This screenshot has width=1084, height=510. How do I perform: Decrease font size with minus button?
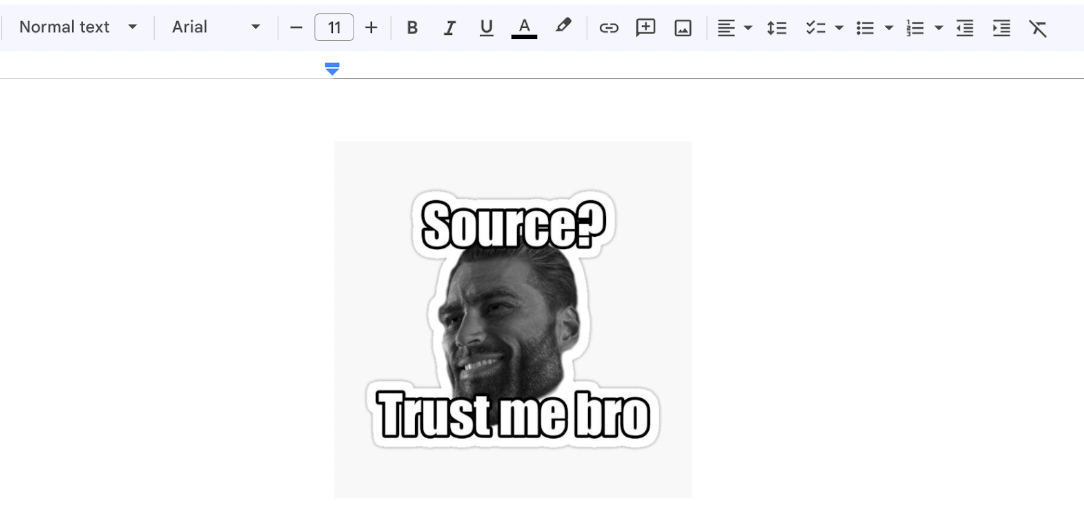(296, 28)
